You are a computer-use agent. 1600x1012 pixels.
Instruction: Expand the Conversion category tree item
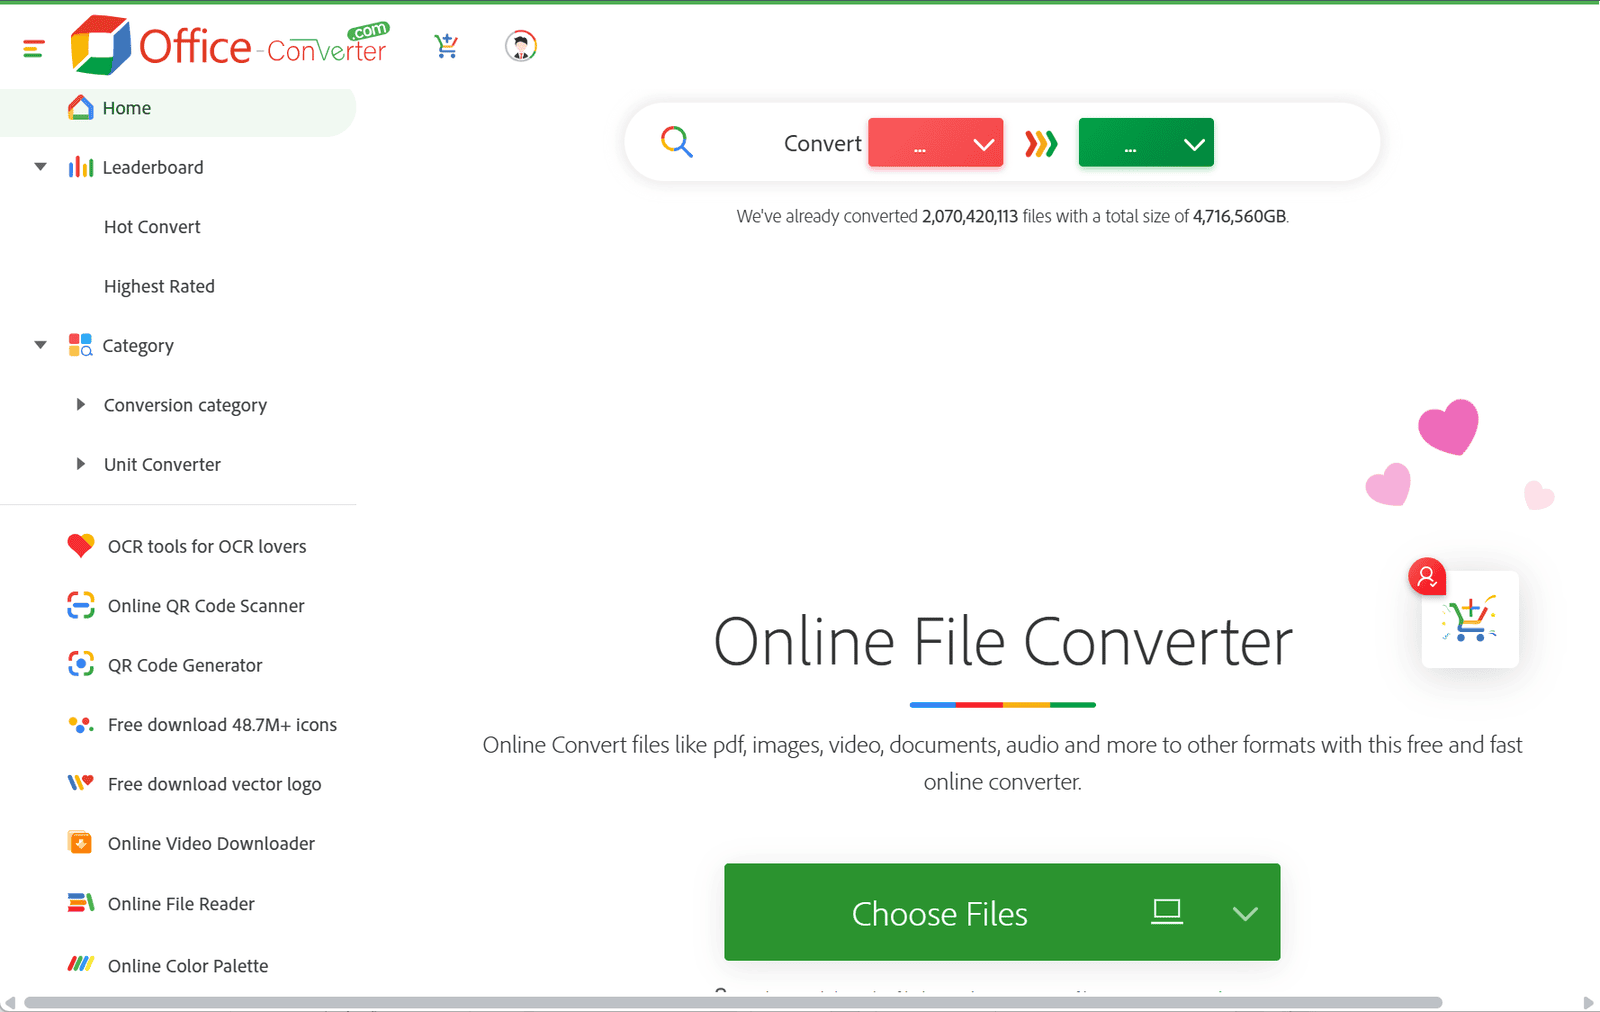(81, 404)
